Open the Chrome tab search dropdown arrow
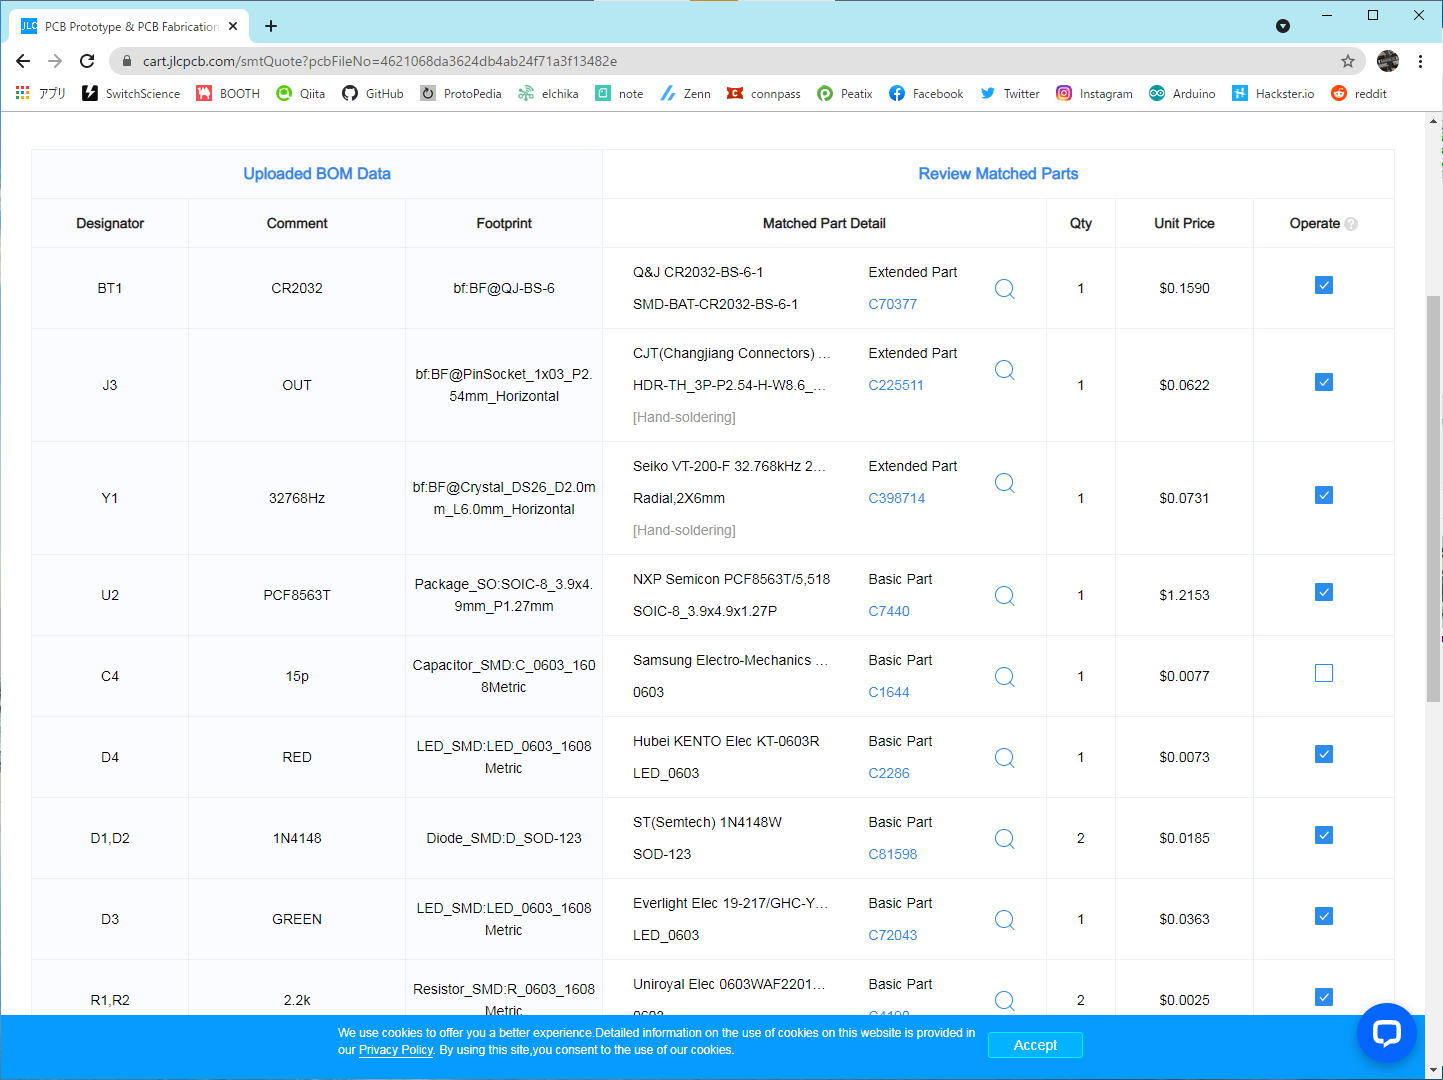Image resolution: width=1443 pixels, height=1080 pixels. (1283, 26)
